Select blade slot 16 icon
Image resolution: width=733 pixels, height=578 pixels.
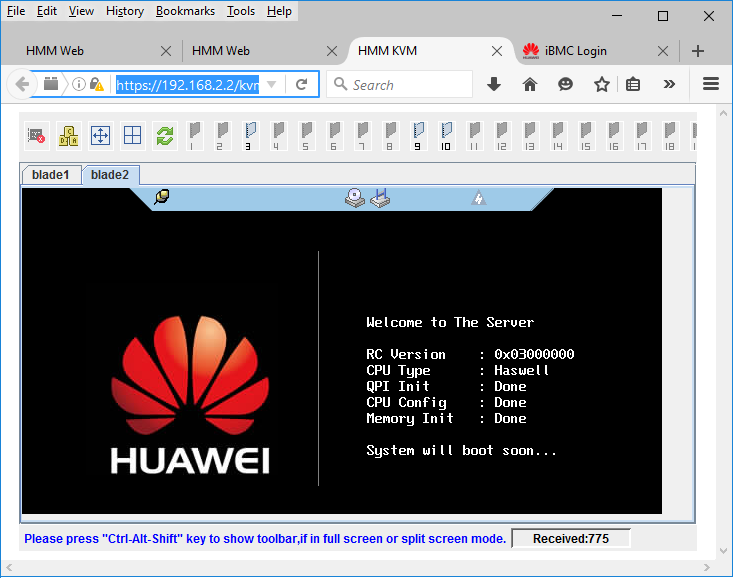pyautogui.click(x=614, y=136)
